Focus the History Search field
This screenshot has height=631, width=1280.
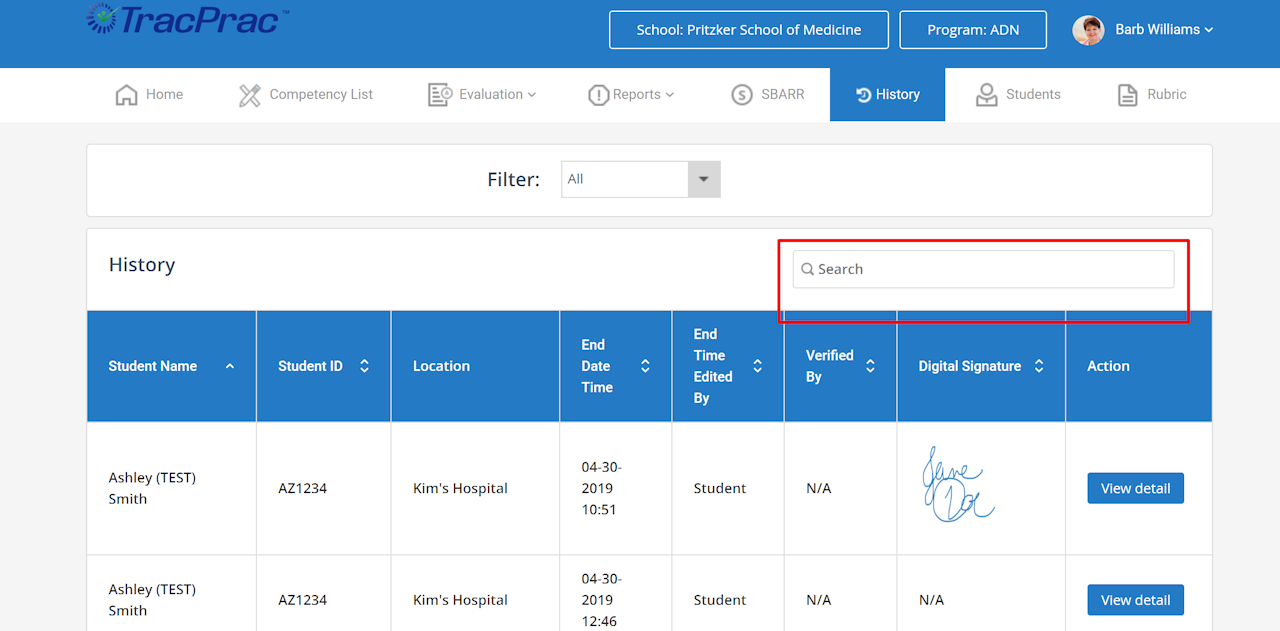click(x=990, y=269)
